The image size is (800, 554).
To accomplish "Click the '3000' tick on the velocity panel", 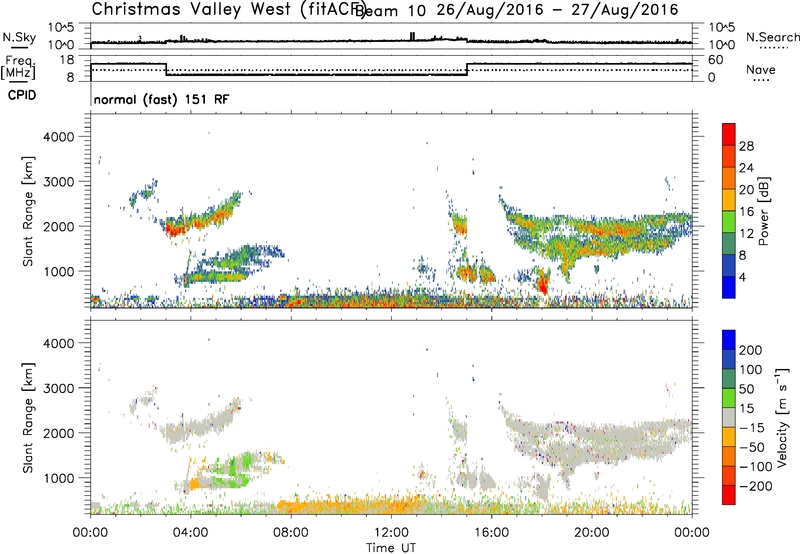I will [59, 388].
